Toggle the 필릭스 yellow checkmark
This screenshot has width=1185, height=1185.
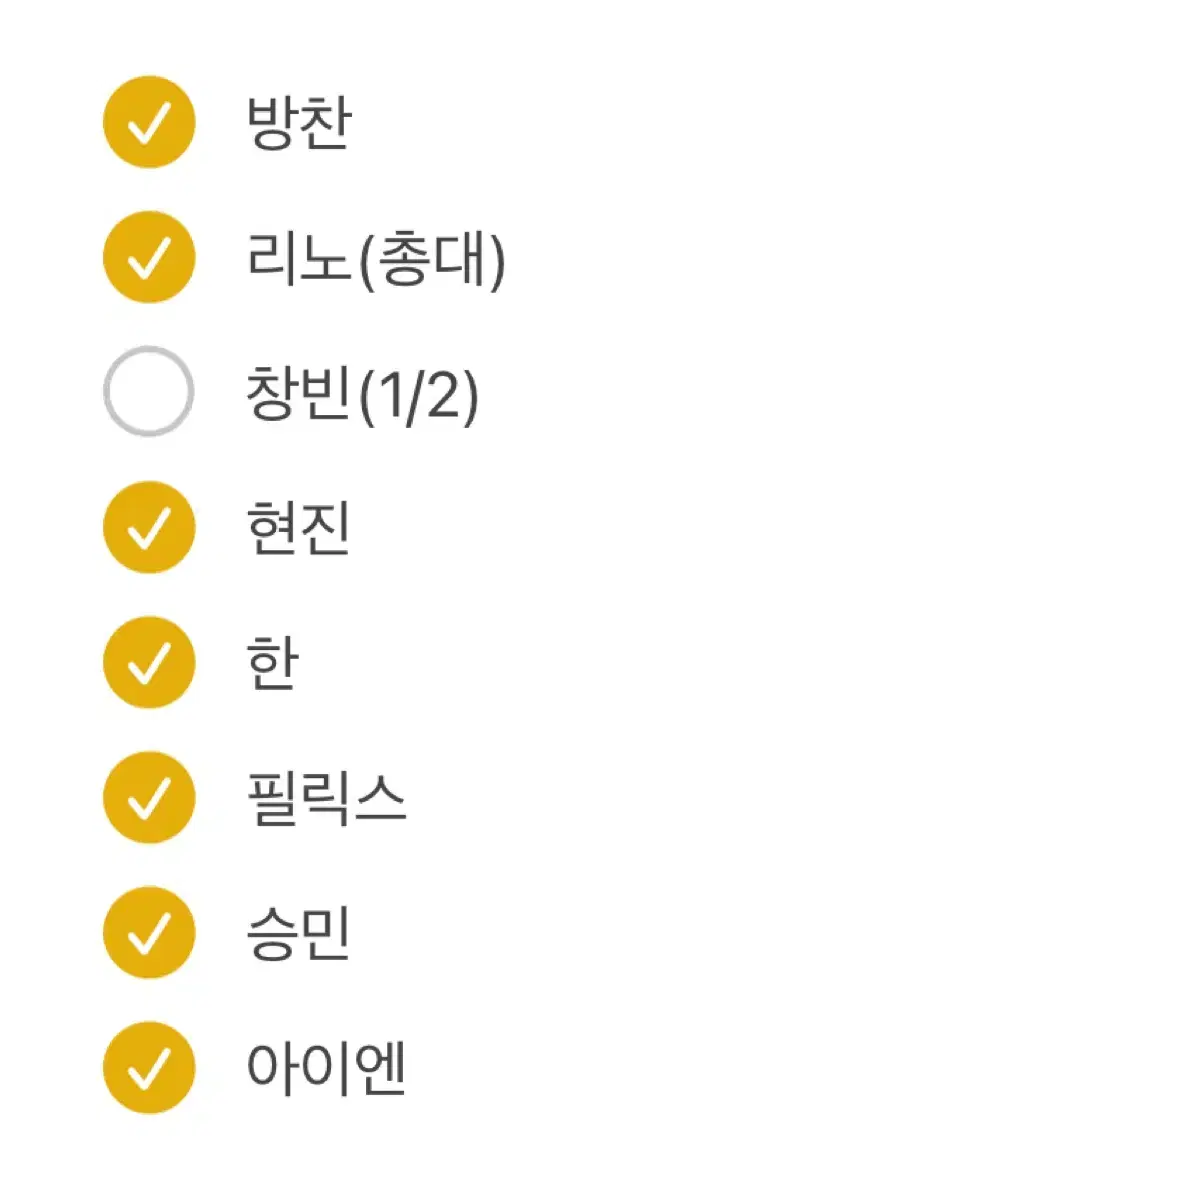[x=149, y=797]
